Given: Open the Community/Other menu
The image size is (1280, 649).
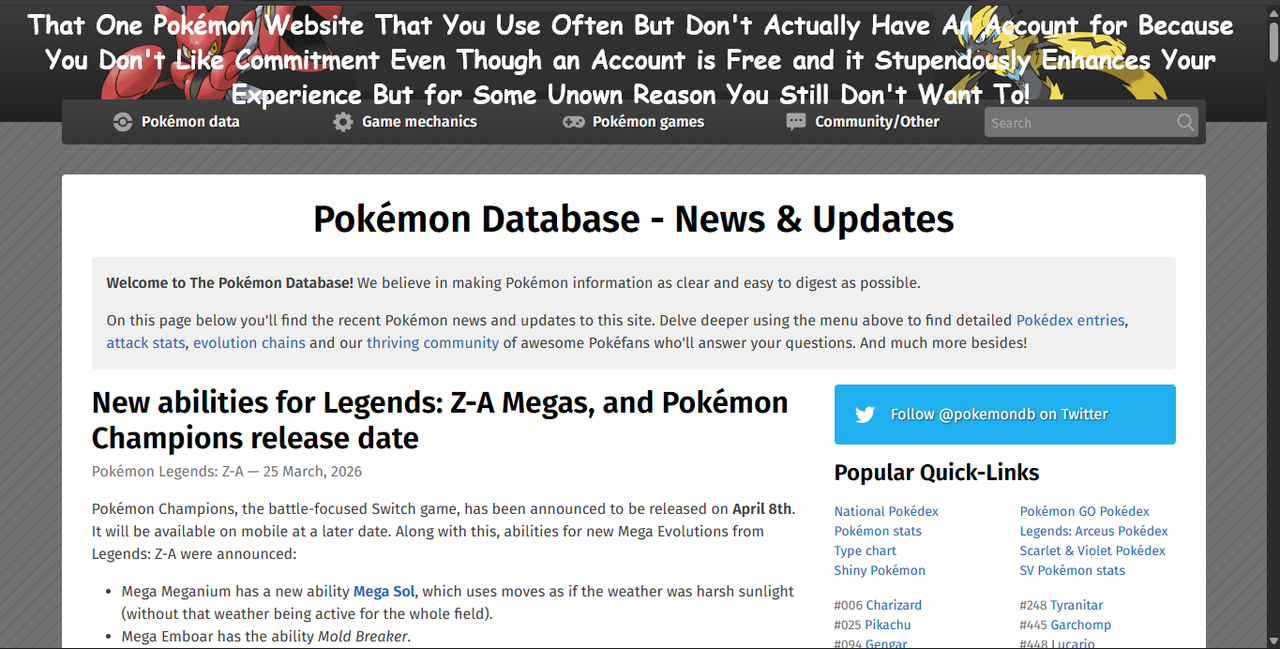Looking at the screenshot, I should pos(863,122).
